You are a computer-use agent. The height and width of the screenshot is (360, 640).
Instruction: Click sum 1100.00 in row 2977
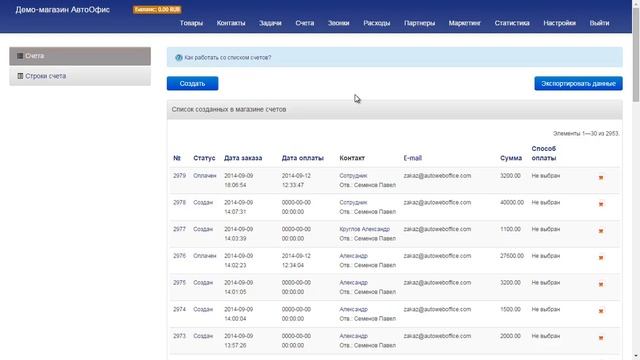coord(510,229)
